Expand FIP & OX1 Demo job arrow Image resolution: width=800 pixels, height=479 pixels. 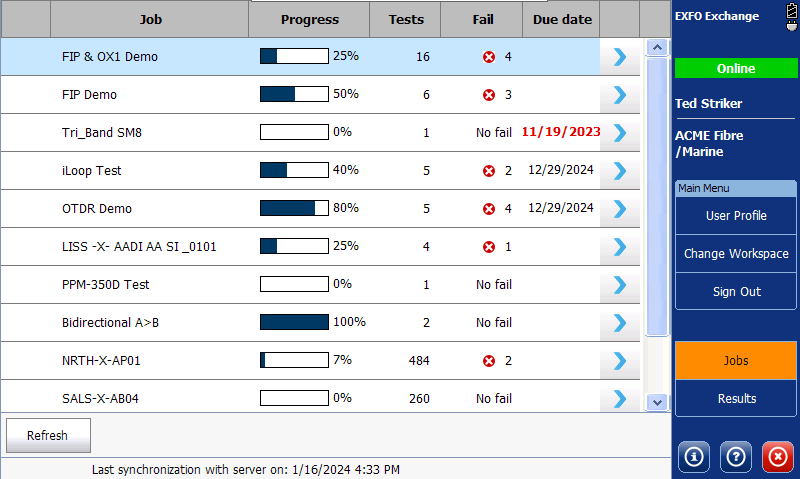[x=620, y=57]
